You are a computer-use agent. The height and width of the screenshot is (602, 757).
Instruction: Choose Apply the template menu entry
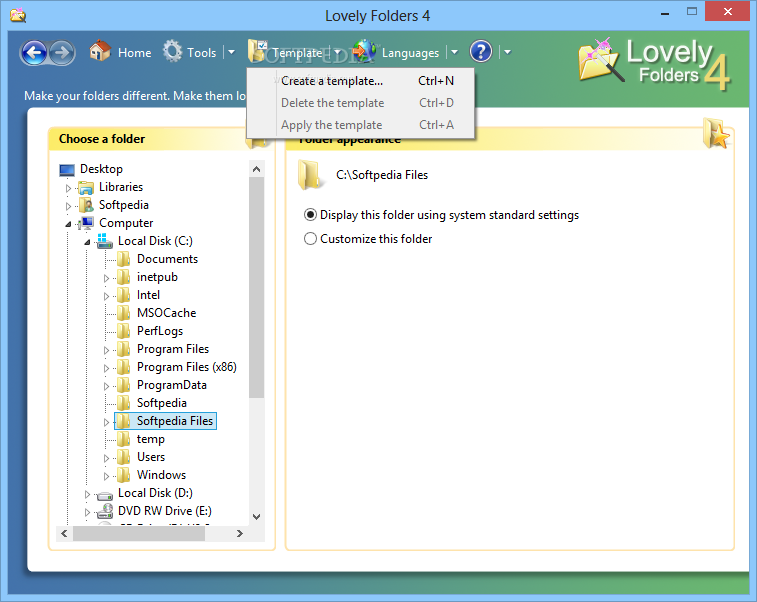coord(360,125)
